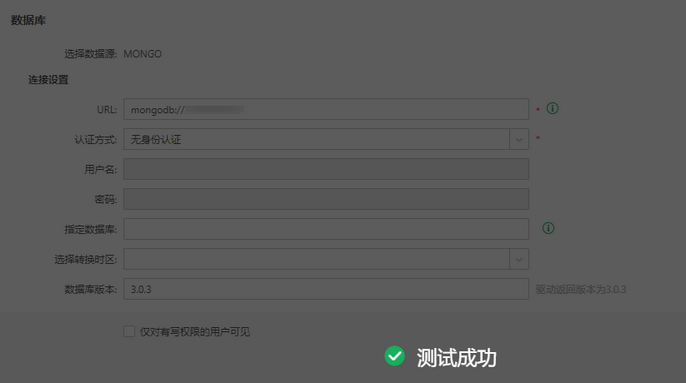Focus the 密码 password field
Image resolution: width=686 pixels, height=383 pixels.
(x=326, y=199)
